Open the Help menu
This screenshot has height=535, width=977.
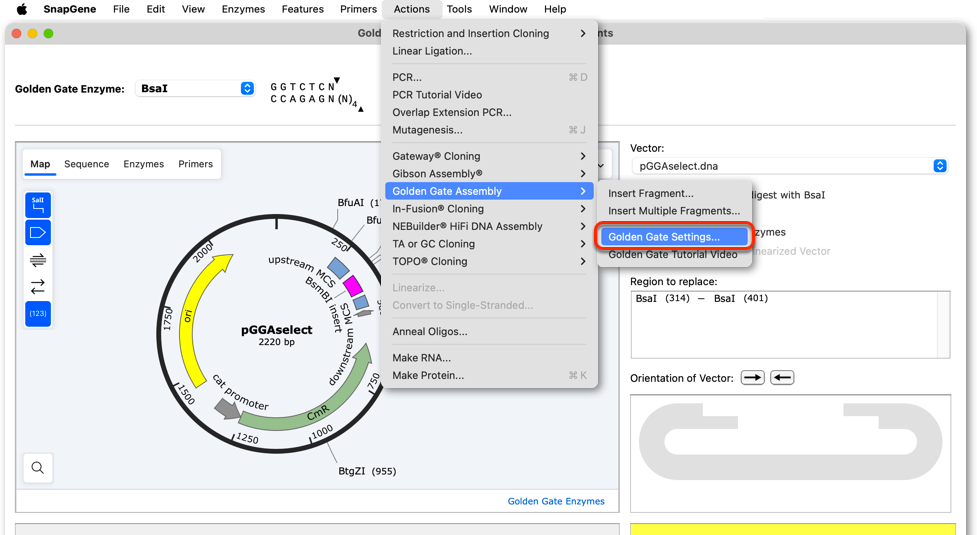coord(555,9)
